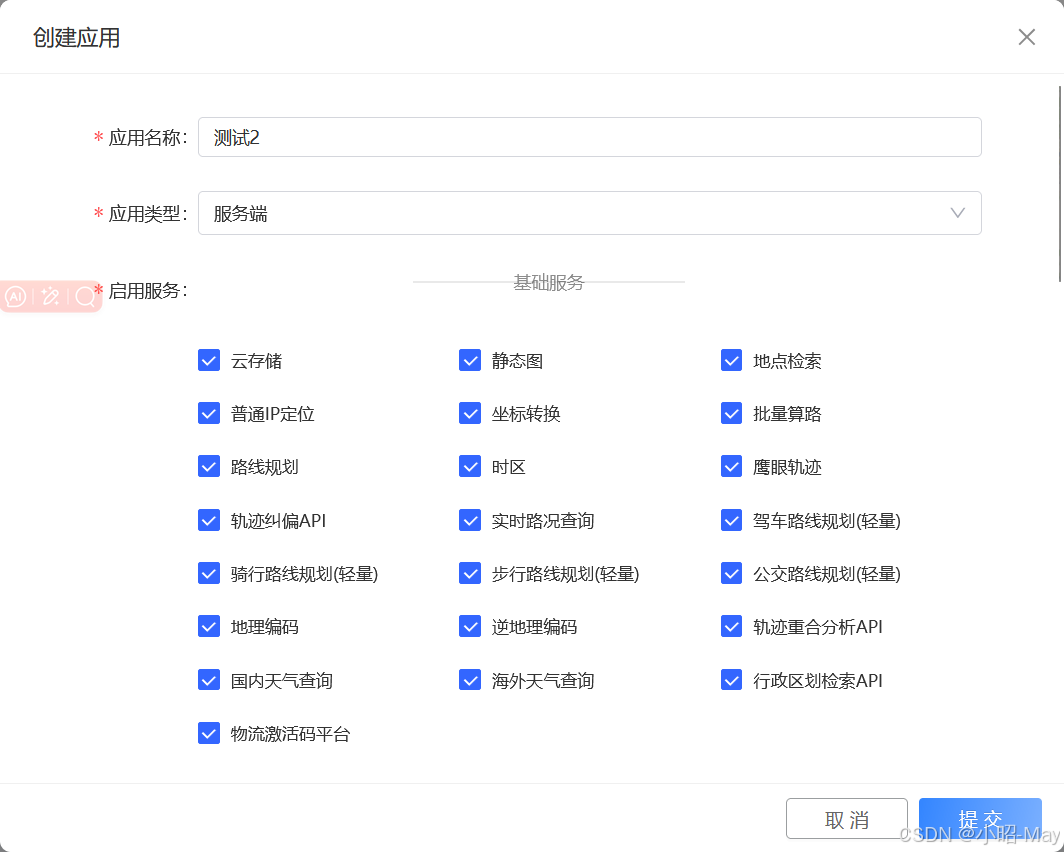Uncheck 骑行路线规划(轻量) checkbox
Image resolution: width=1064 pixels, height=852 pixels.
click(x=209, y=573)
